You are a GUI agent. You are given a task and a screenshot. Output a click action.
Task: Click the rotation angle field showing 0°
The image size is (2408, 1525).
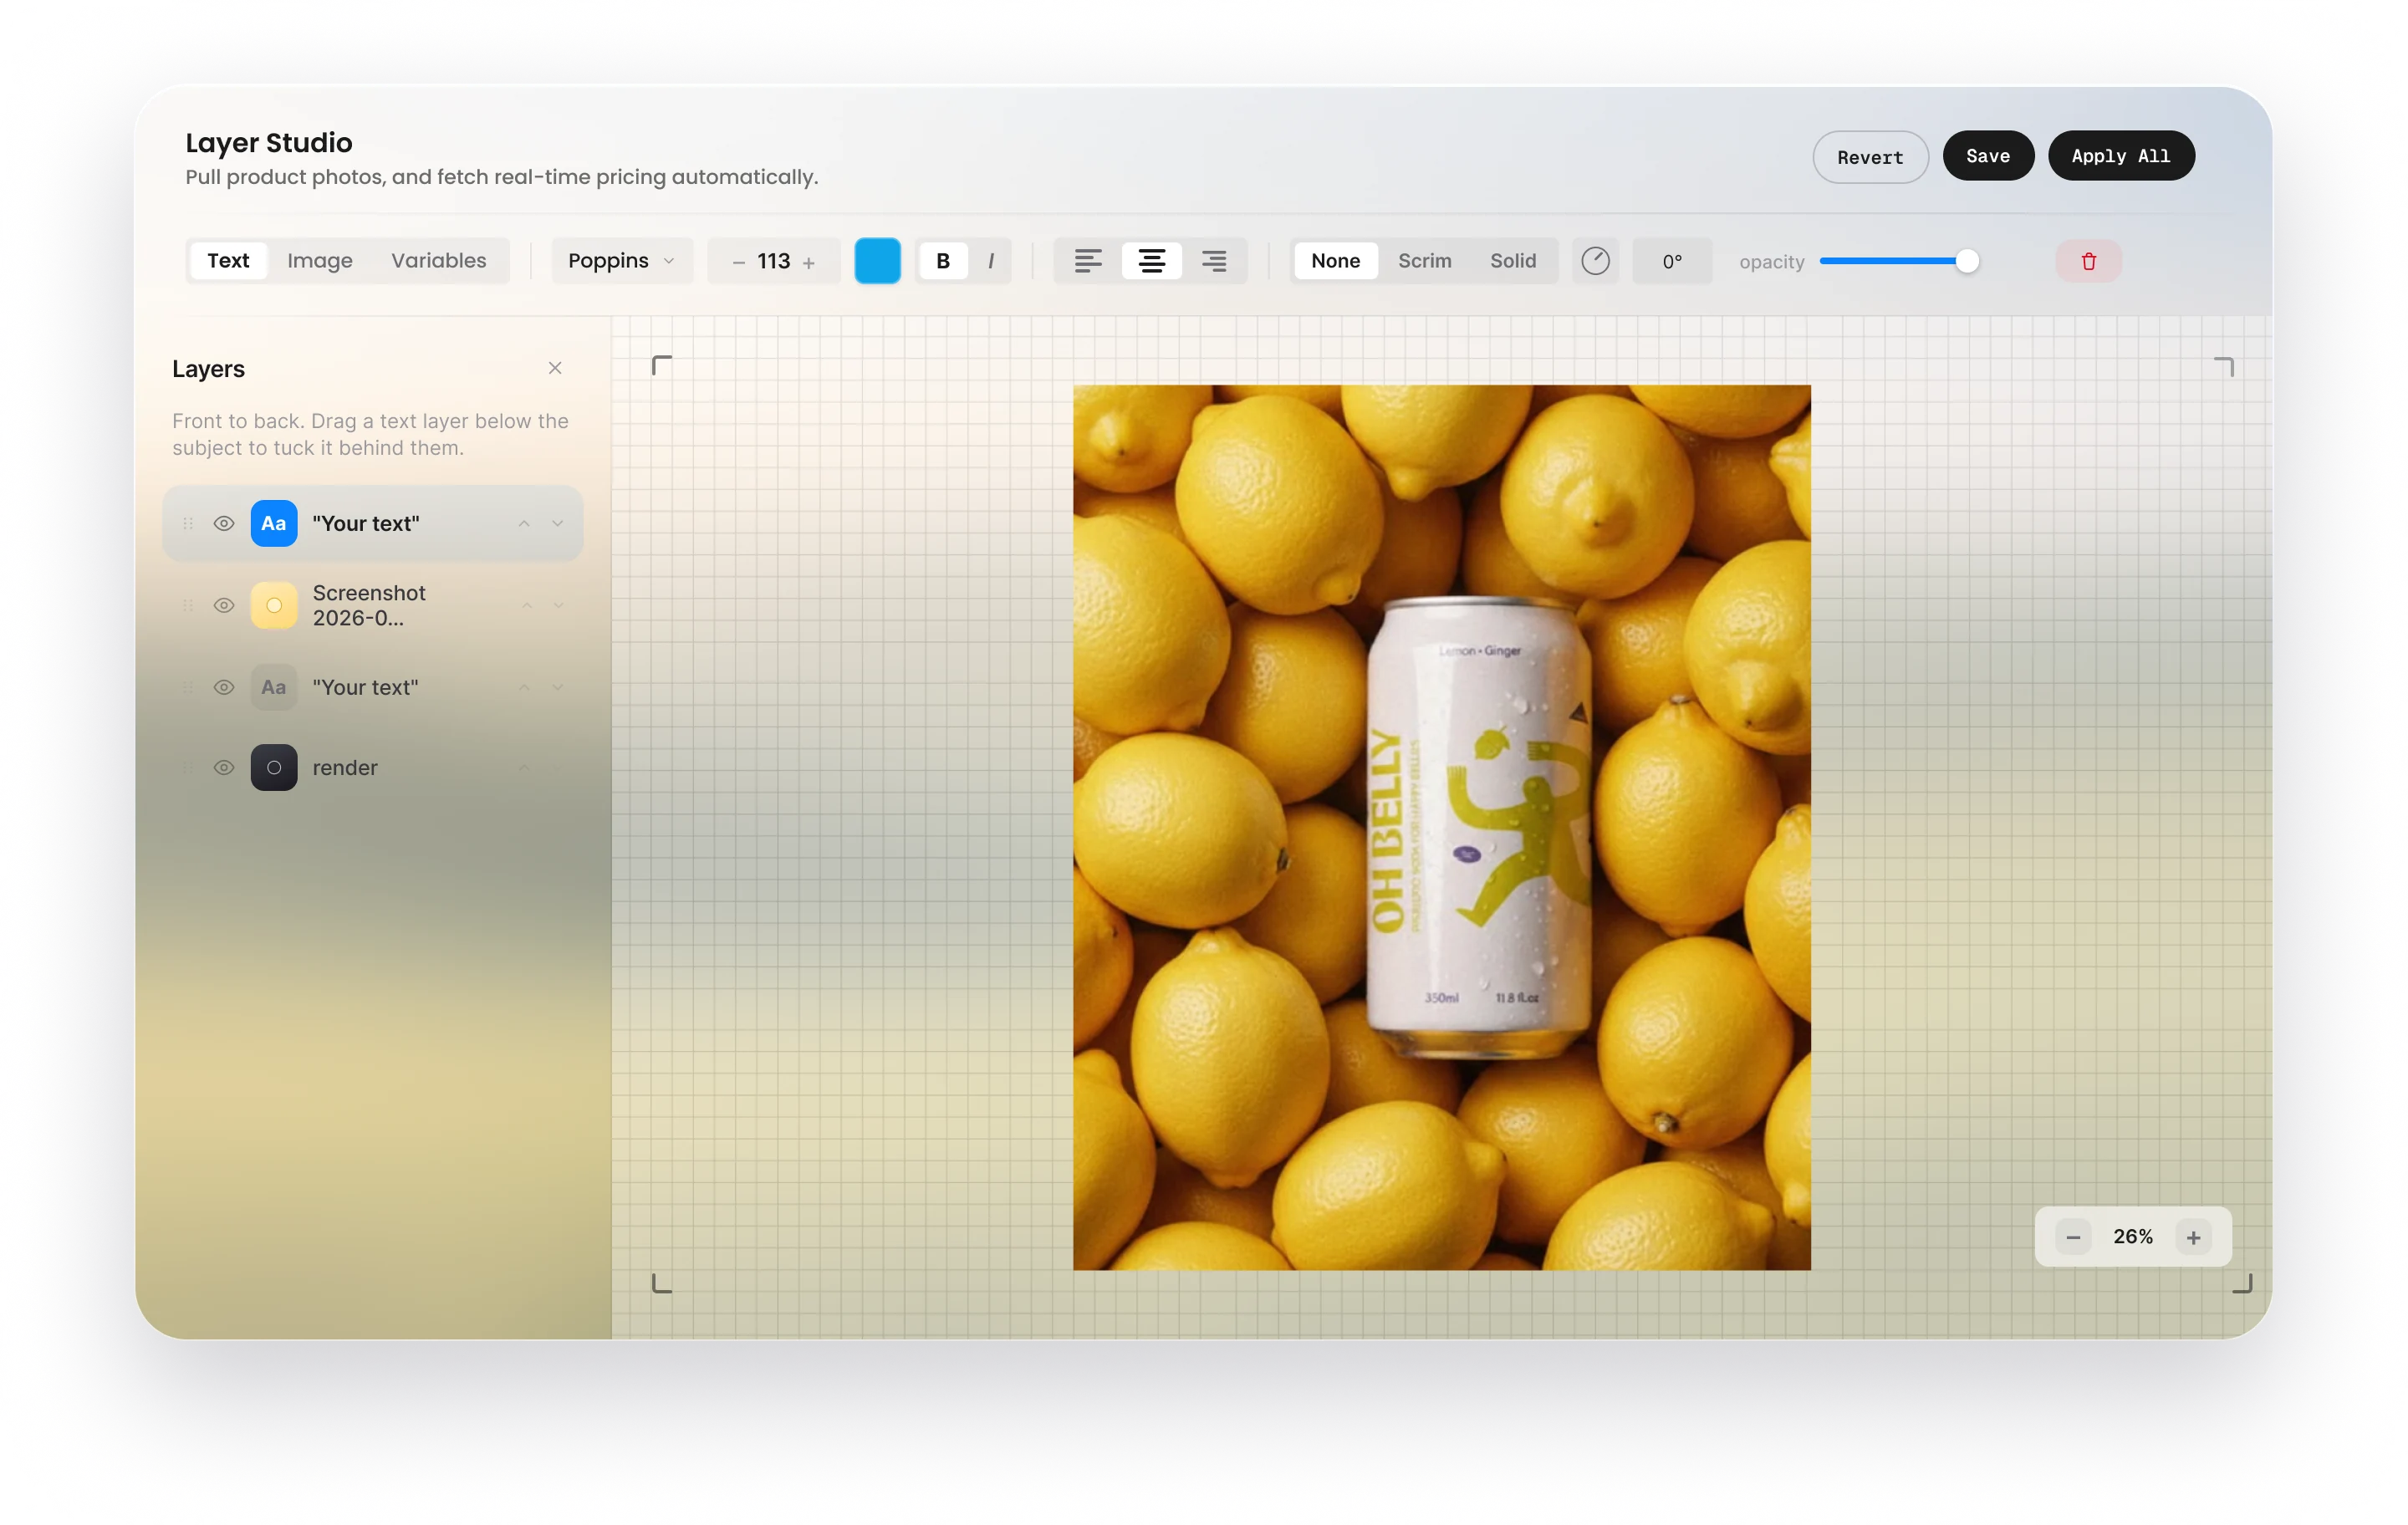(1672, 262)
